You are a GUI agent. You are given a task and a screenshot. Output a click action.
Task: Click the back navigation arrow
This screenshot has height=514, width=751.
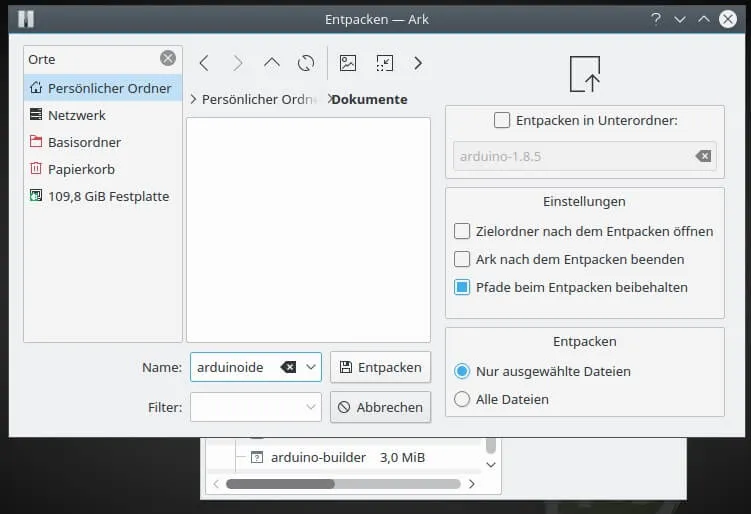pos(204,63)
